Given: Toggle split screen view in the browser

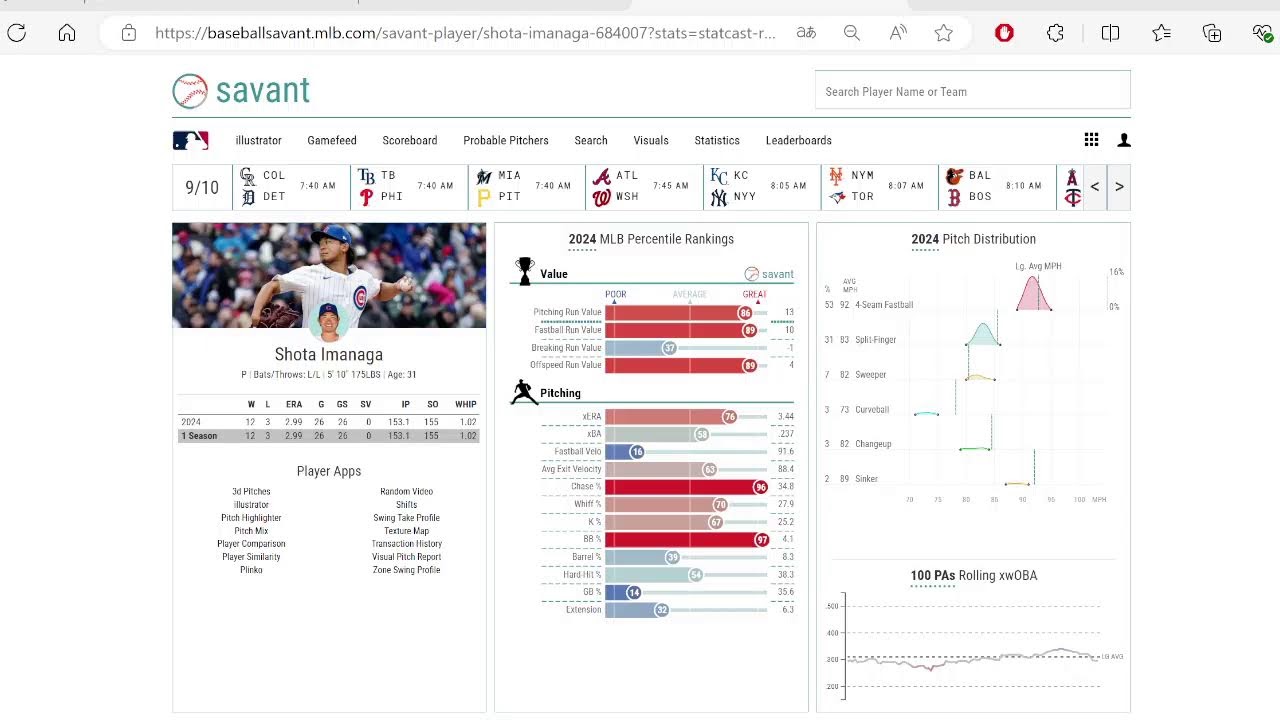Looking at the screenshot, I should [x=1110, y=33].
